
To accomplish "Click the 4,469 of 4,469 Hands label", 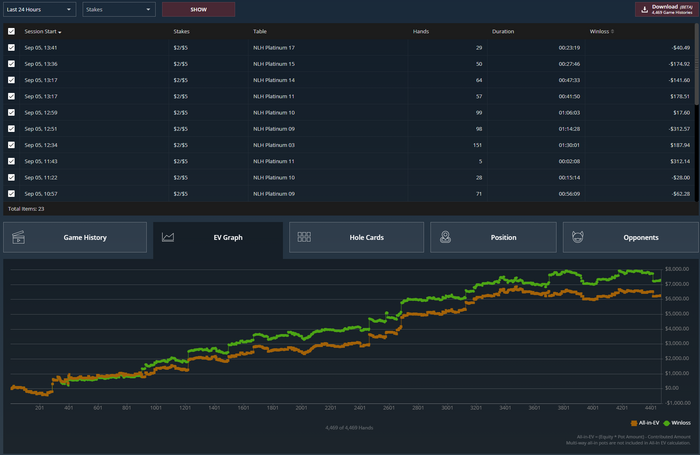I will (349, 428).
